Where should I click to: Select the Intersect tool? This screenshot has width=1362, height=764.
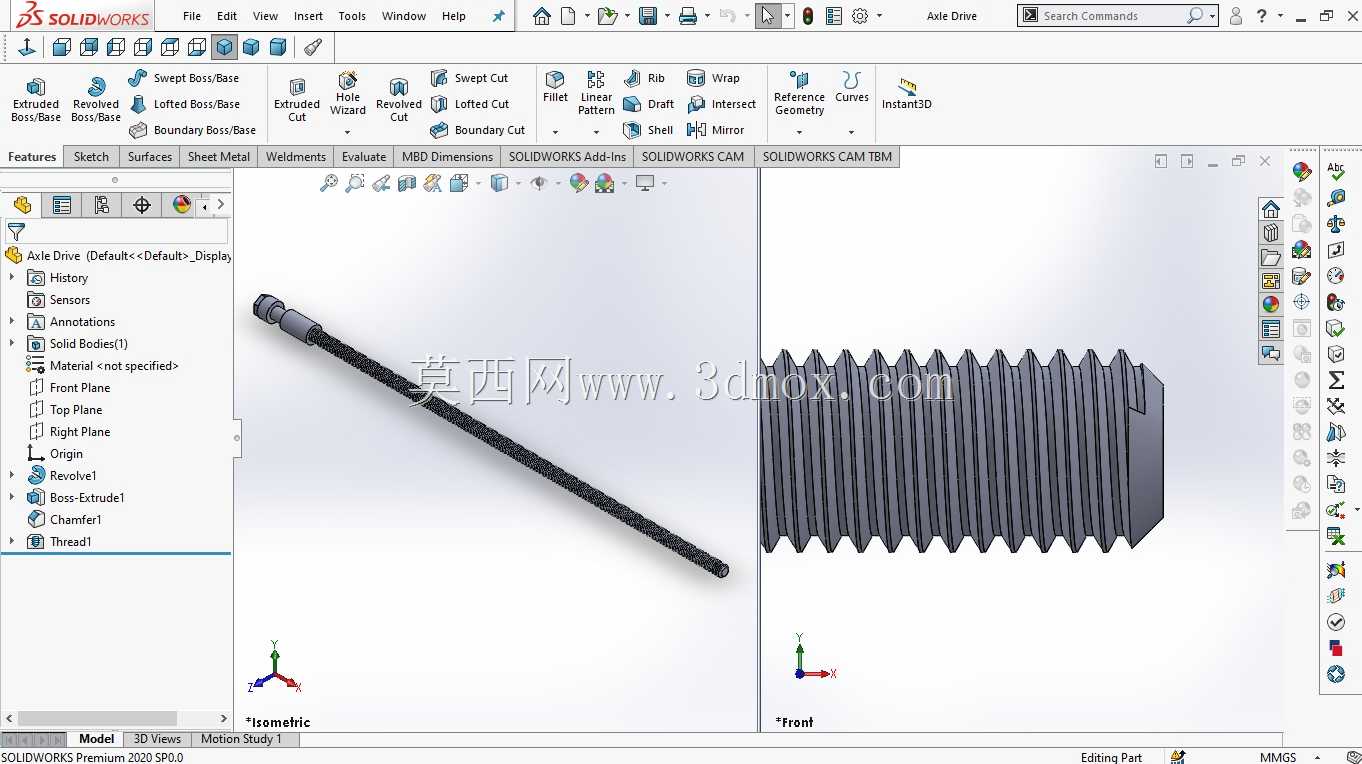[722, 104]
